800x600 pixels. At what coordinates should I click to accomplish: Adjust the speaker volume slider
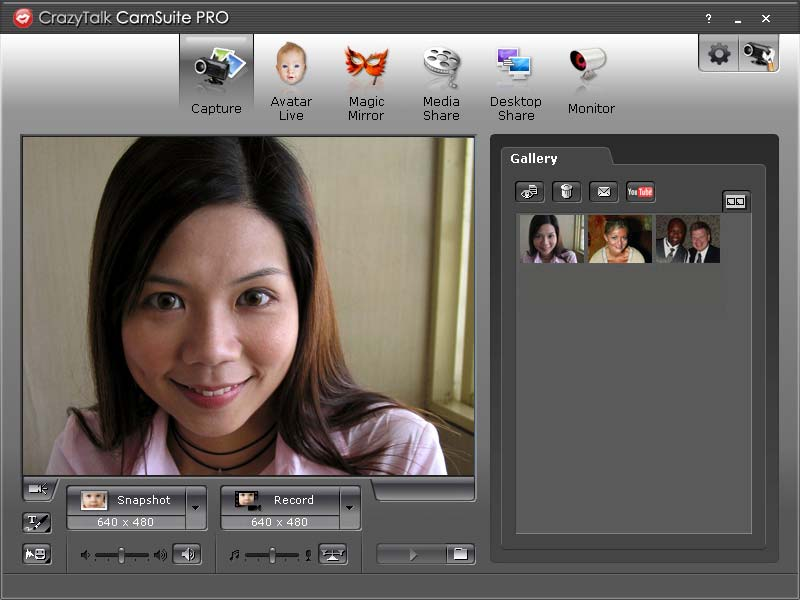tap(121, 555)
